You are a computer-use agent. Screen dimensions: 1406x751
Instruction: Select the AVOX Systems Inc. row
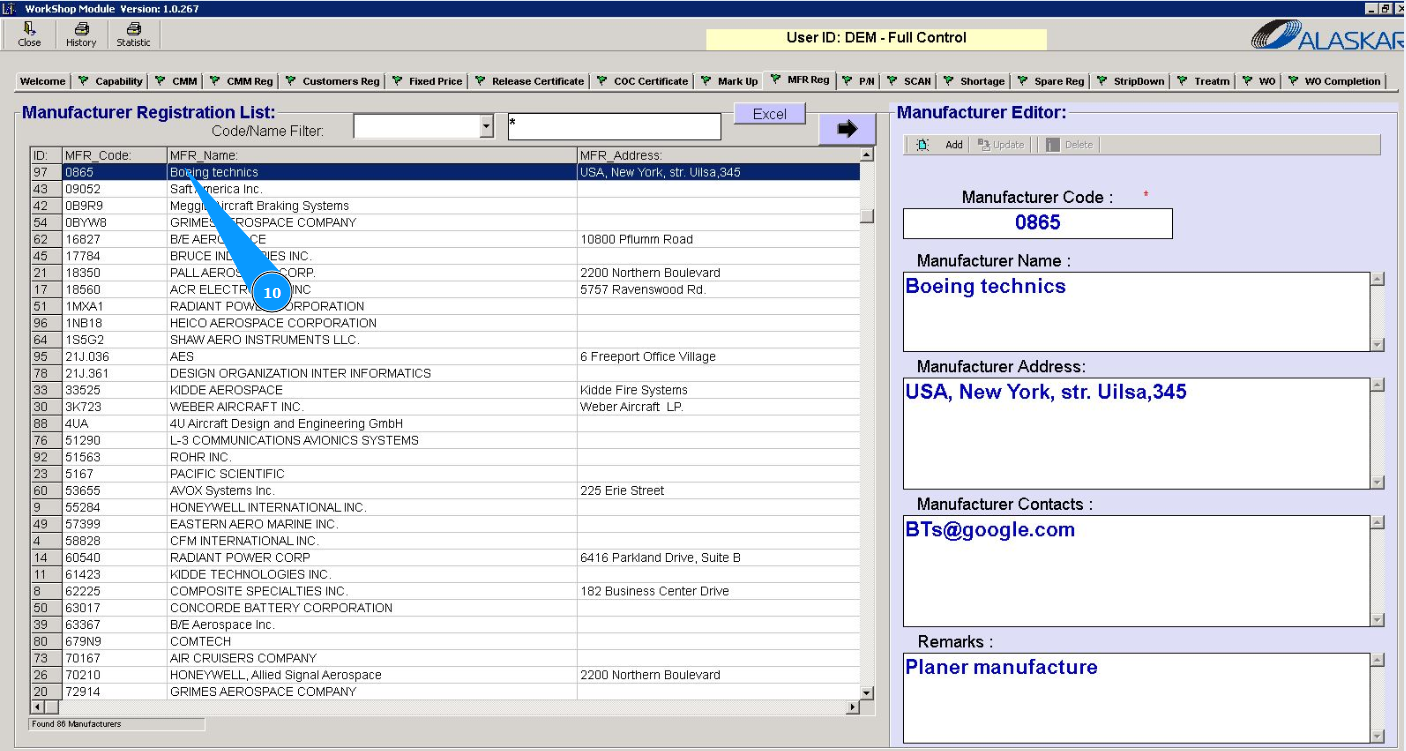(445, 491)
